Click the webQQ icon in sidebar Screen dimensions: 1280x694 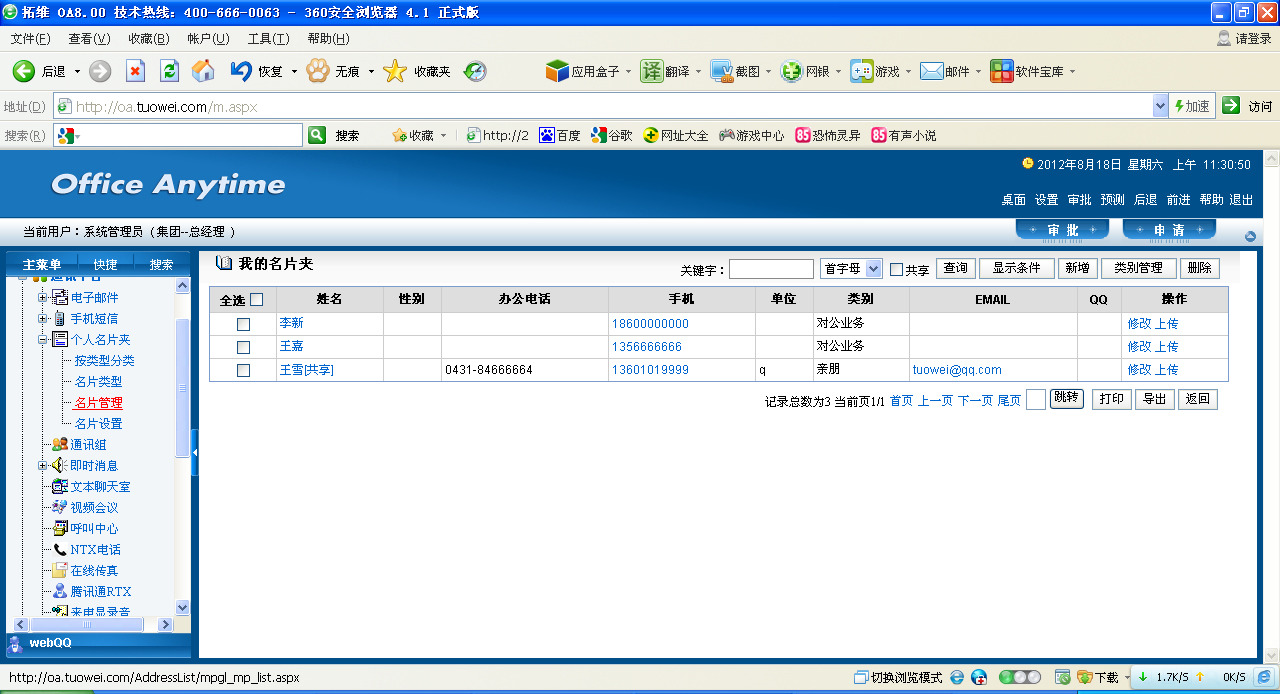15,644
